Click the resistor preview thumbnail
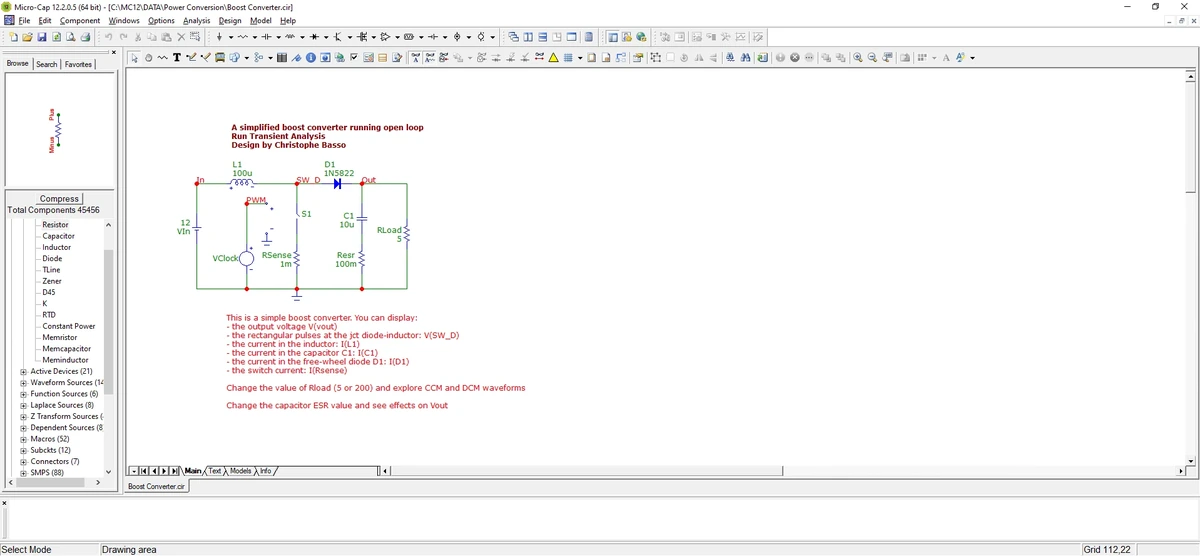This screenshot has width=1200, height=556. [57, 131]
